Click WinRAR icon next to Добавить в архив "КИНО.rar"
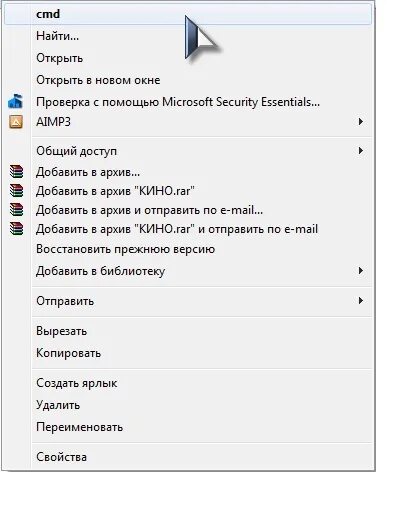 point(16,190)
